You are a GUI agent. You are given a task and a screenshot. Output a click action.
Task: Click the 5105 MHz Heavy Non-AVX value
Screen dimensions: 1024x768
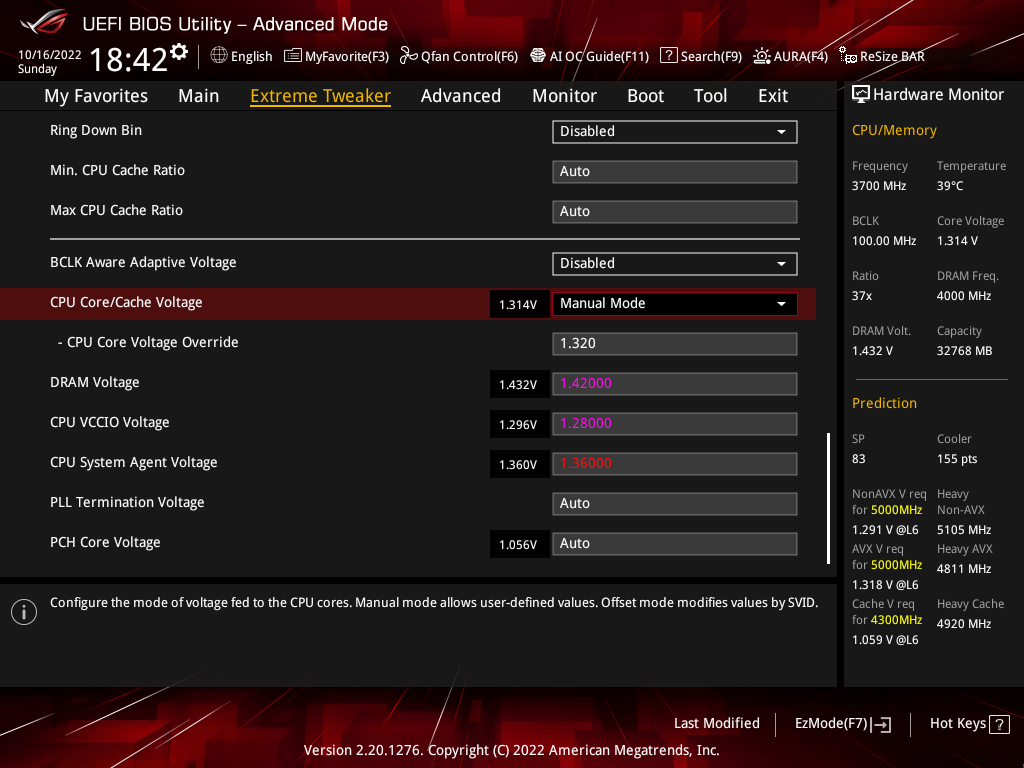[x=964, y=530]
